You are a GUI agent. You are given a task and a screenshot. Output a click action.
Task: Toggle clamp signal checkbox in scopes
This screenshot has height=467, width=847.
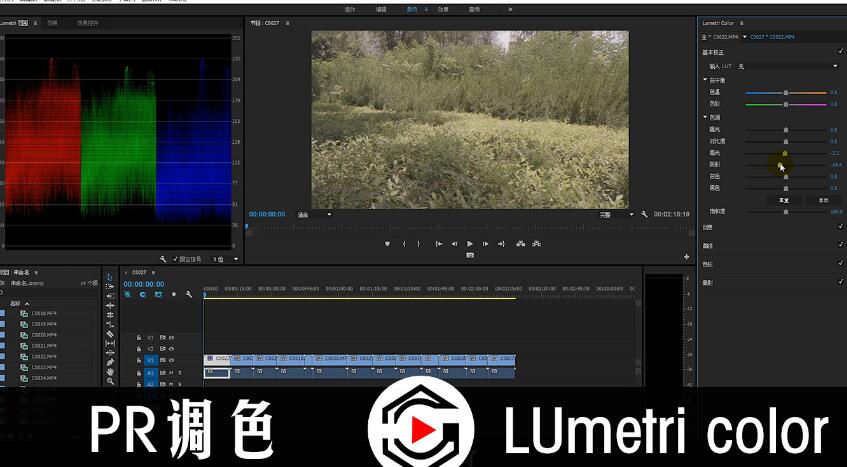pyautogui.click(x=176, y=259)
